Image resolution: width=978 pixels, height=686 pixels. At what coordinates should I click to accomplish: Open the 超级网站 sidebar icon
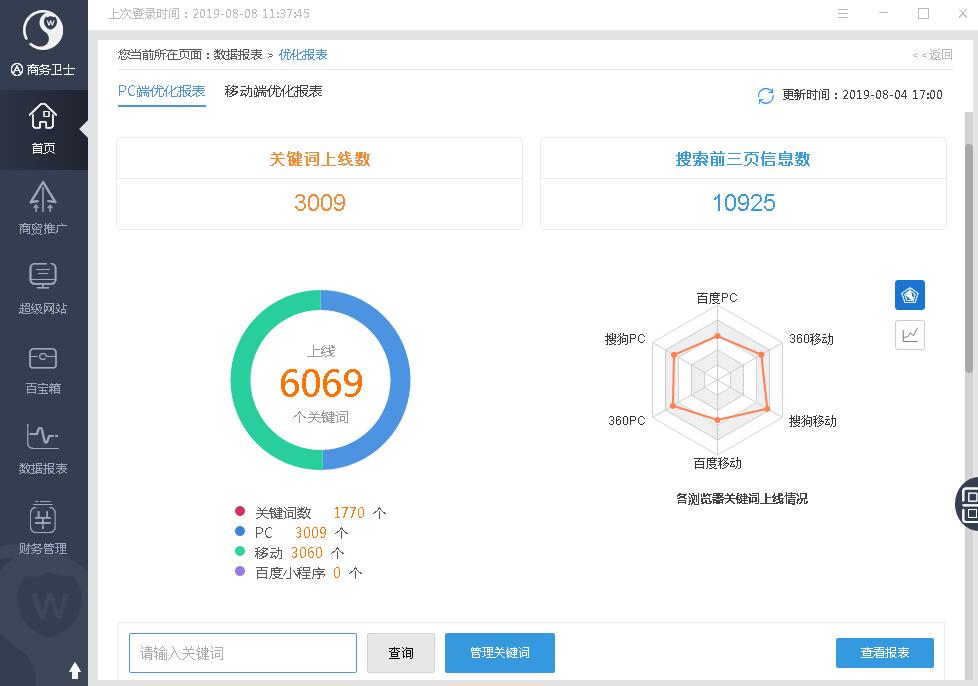tap(43, 278)
